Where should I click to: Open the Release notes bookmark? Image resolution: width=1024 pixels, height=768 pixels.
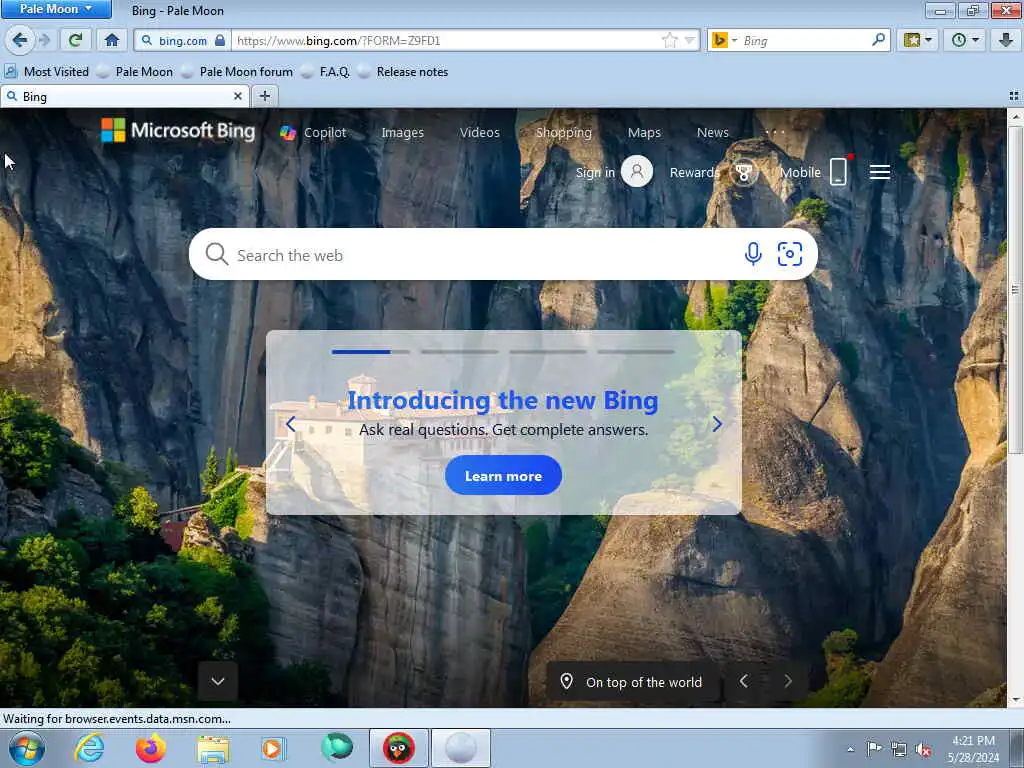pyautogui.click(x=404, y=72)
